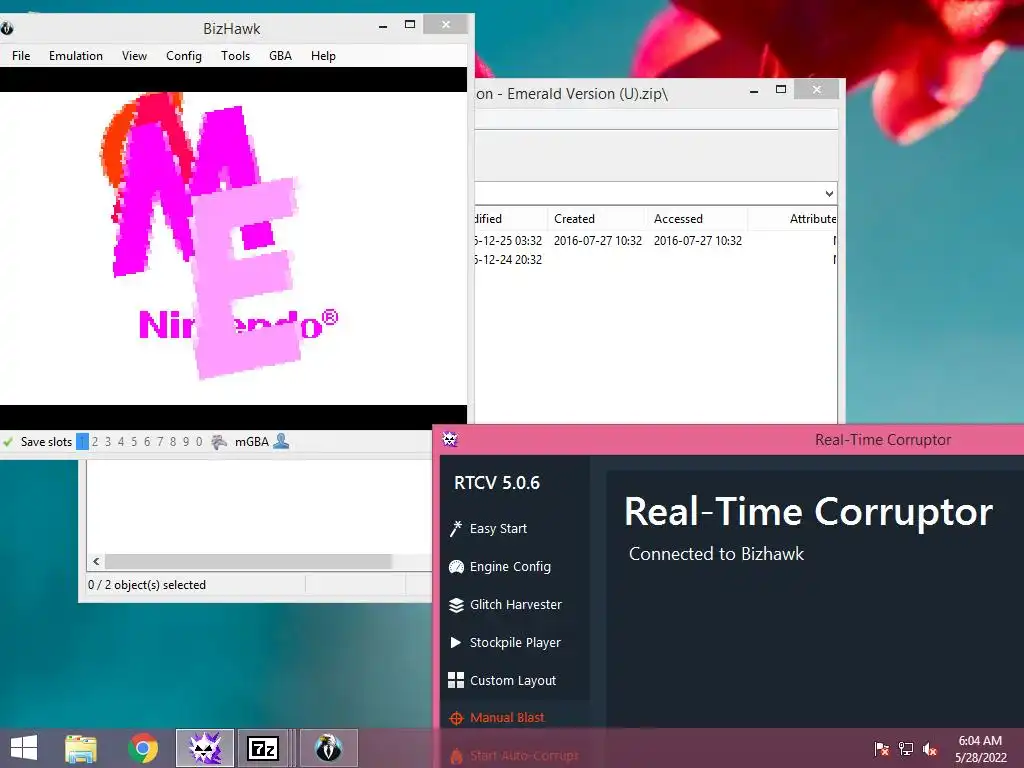Click the mGBA core icon in status bar
Image resolution: width=1024 pixels, height=768 pixels.
click(x=219, y=441)
